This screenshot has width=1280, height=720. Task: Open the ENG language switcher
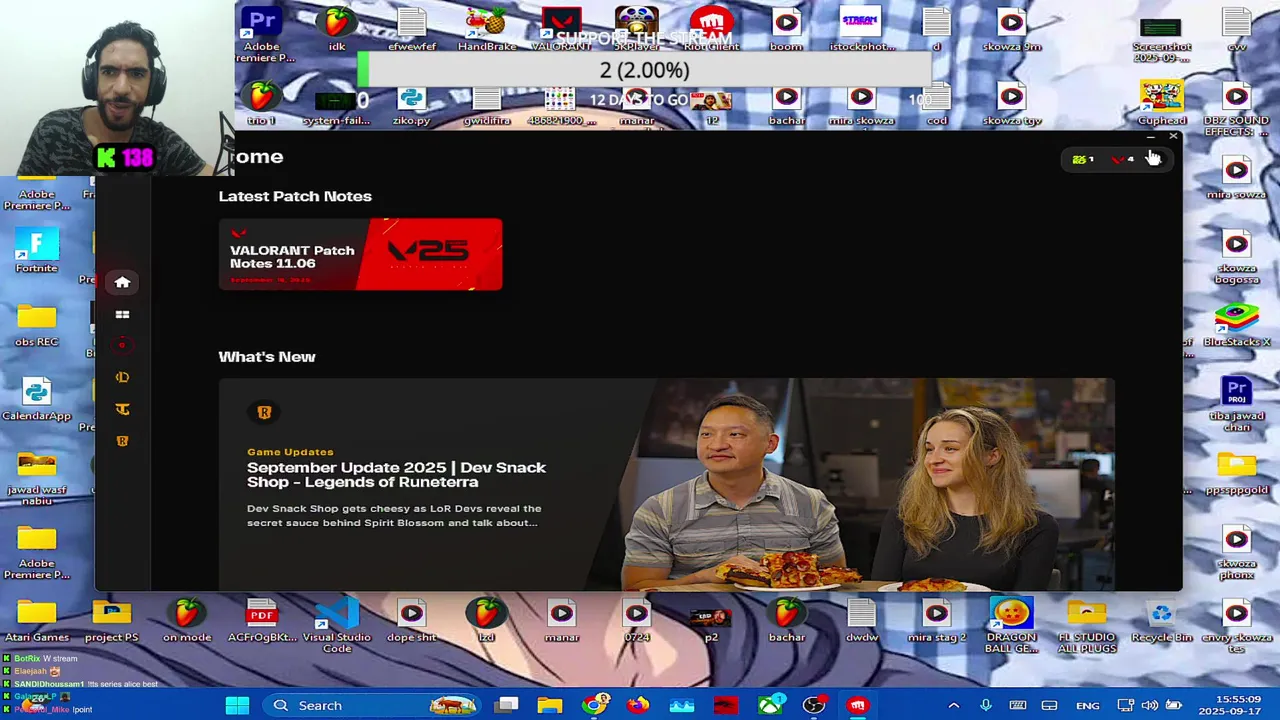point(1087,706)
